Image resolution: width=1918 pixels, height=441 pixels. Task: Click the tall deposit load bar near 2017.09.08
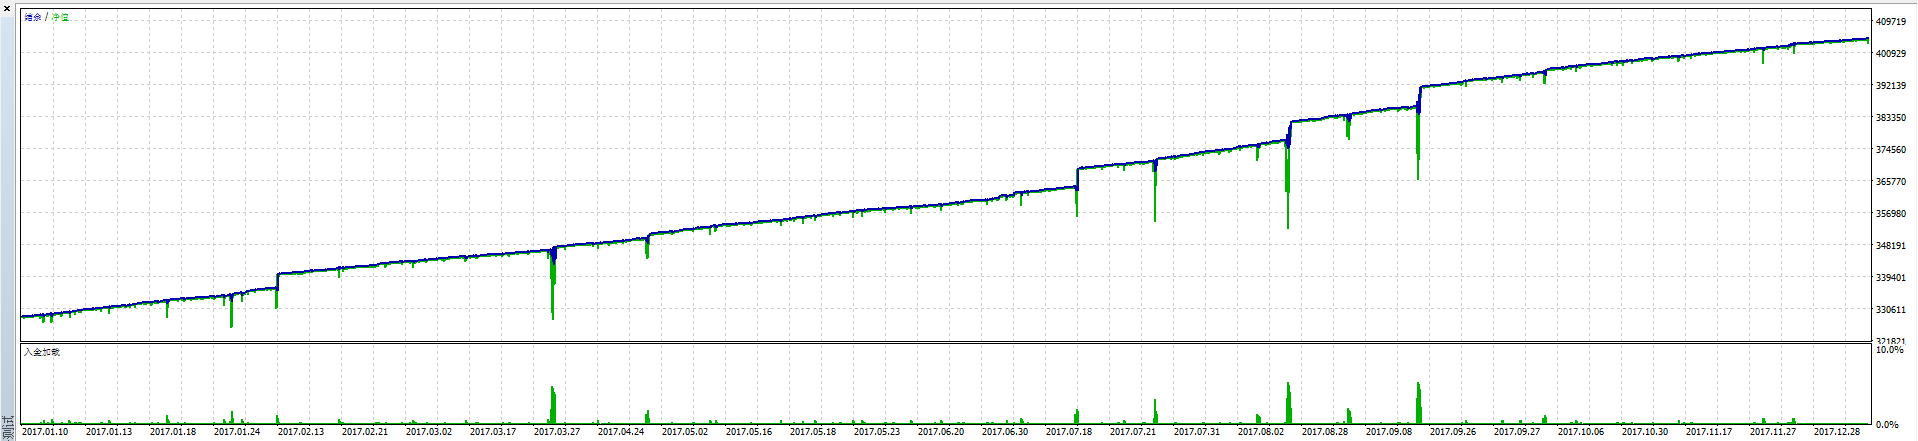1418,402
